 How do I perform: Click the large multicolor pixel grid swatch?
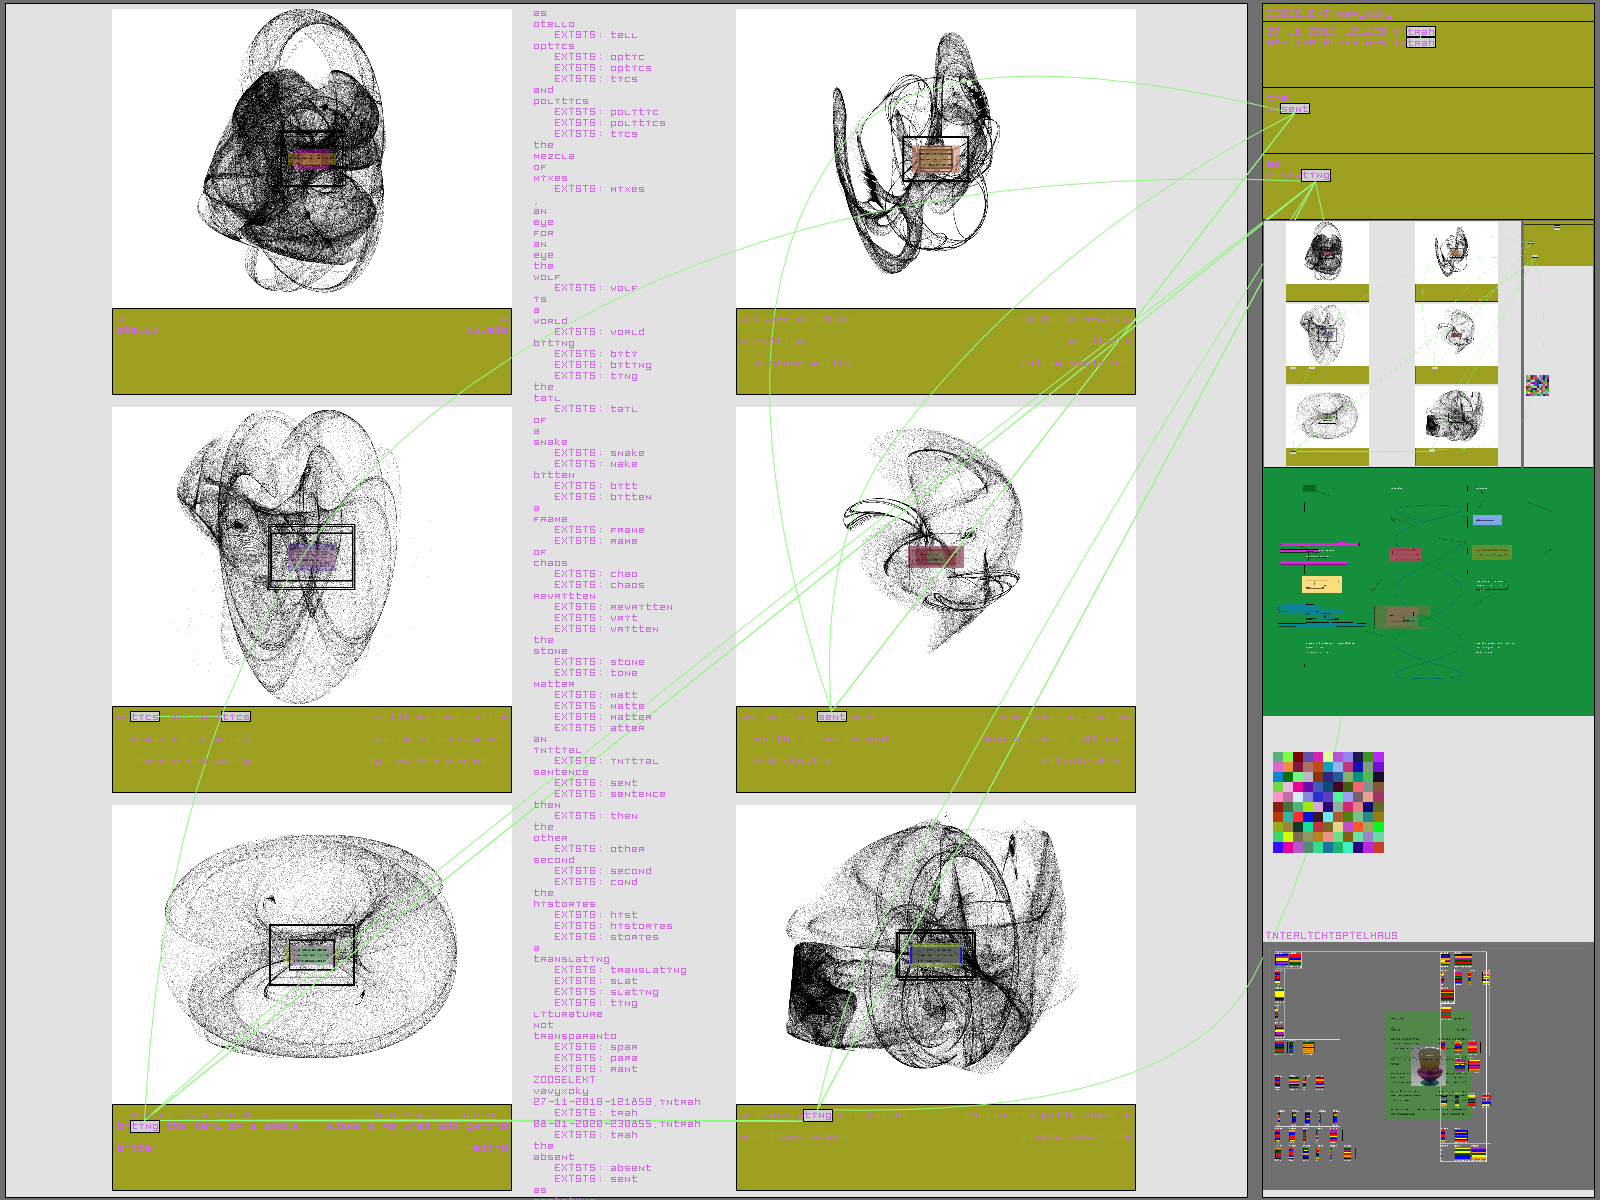click(x=1328, y=803)
